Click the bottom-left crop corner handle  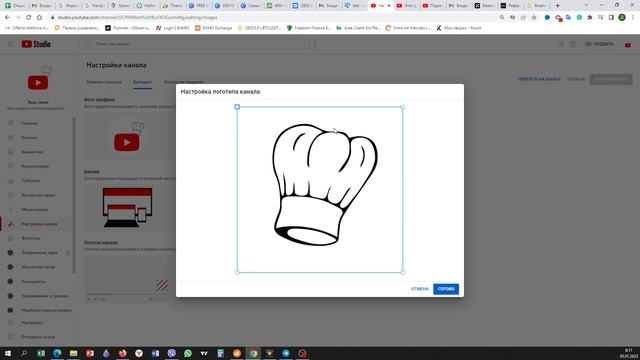(x=237, y=272)
